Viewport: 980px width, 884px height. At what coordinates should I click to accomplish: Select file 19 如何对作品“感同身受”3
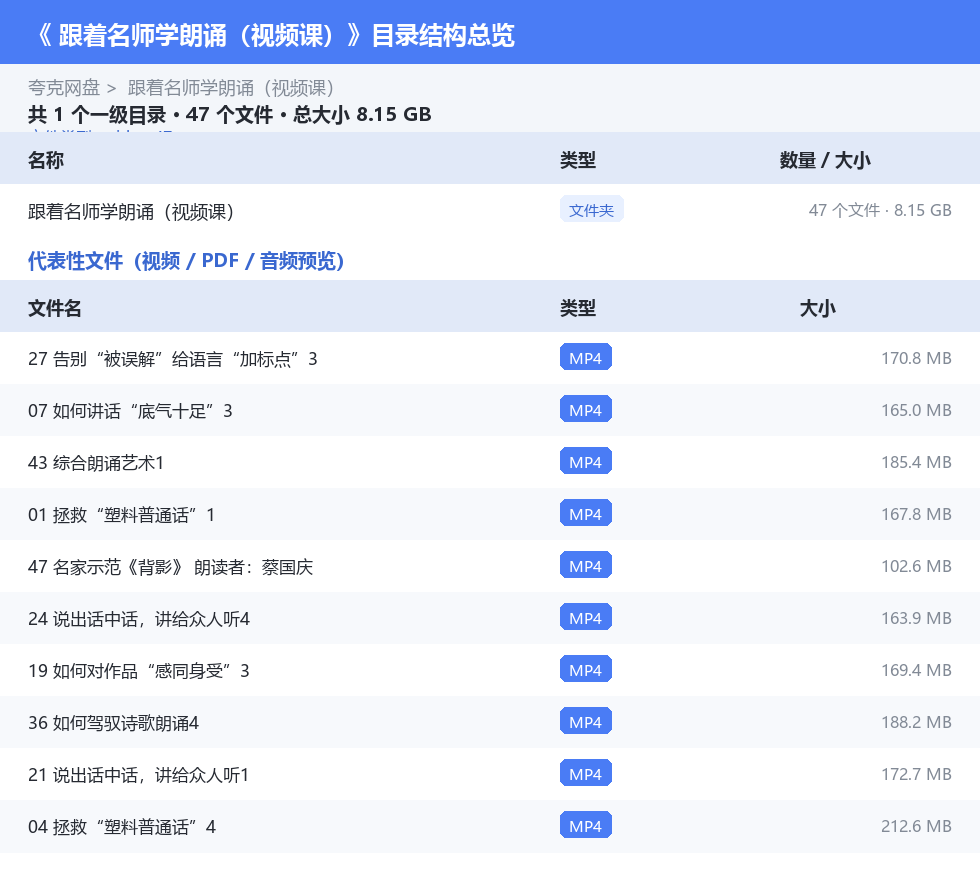[139, 671]
